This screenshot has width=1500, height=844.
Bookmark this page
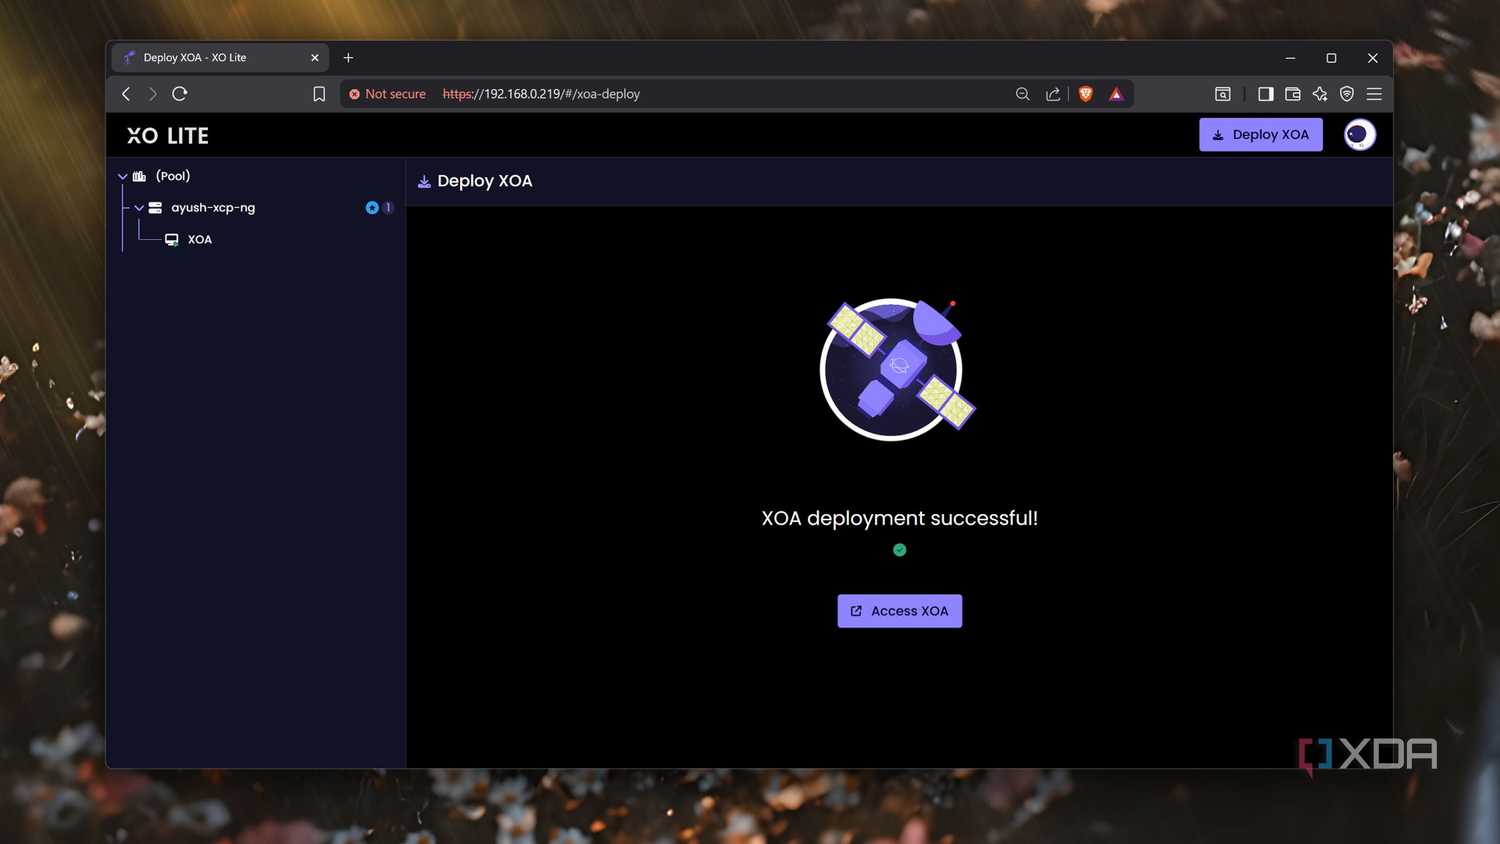(x=319, y=94)
